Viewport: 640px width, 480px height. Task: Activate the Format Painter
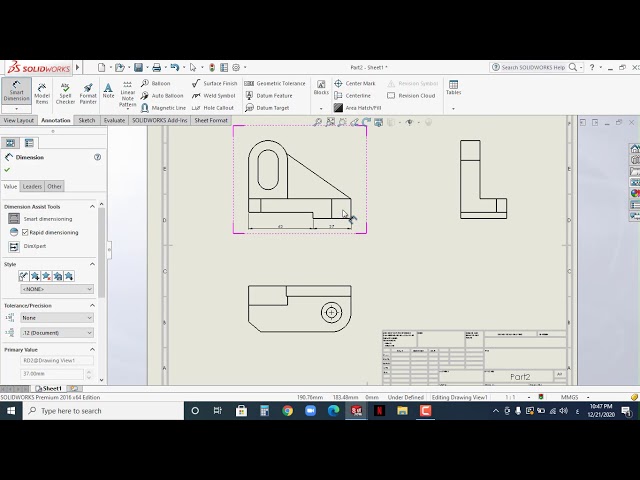88,93
